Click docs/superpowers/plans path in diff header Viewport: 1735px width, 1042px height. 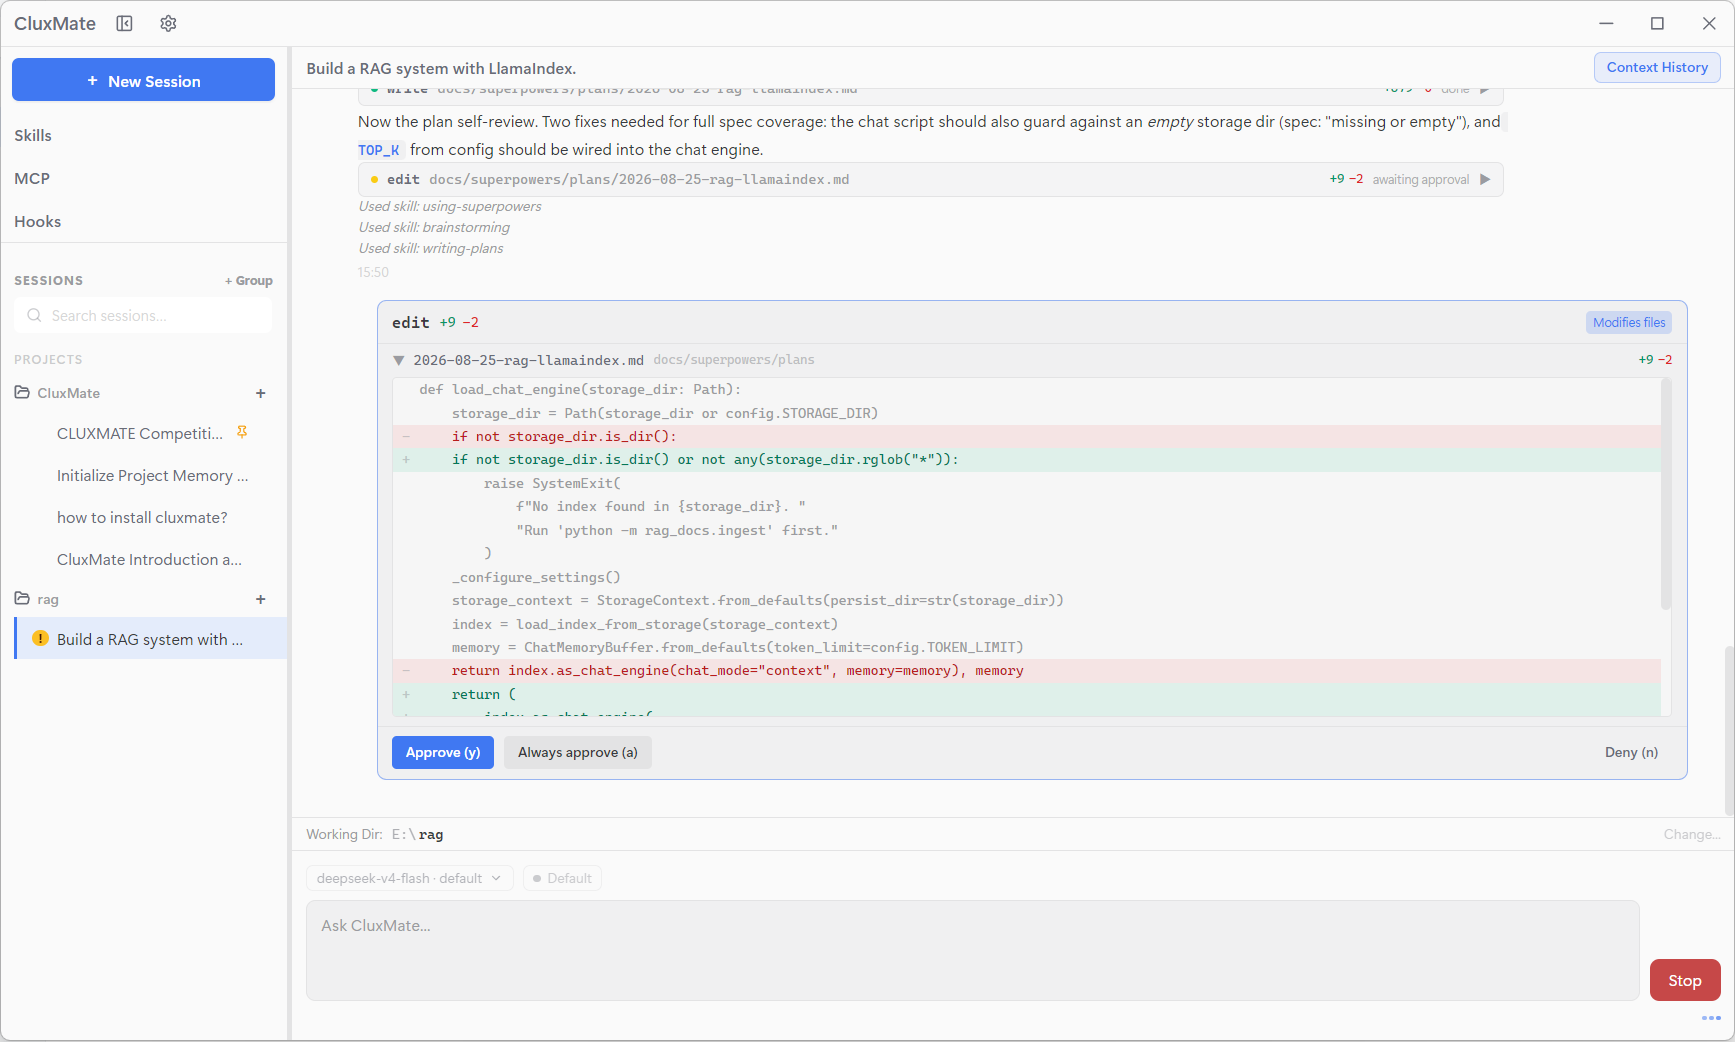tap(734, 360)
